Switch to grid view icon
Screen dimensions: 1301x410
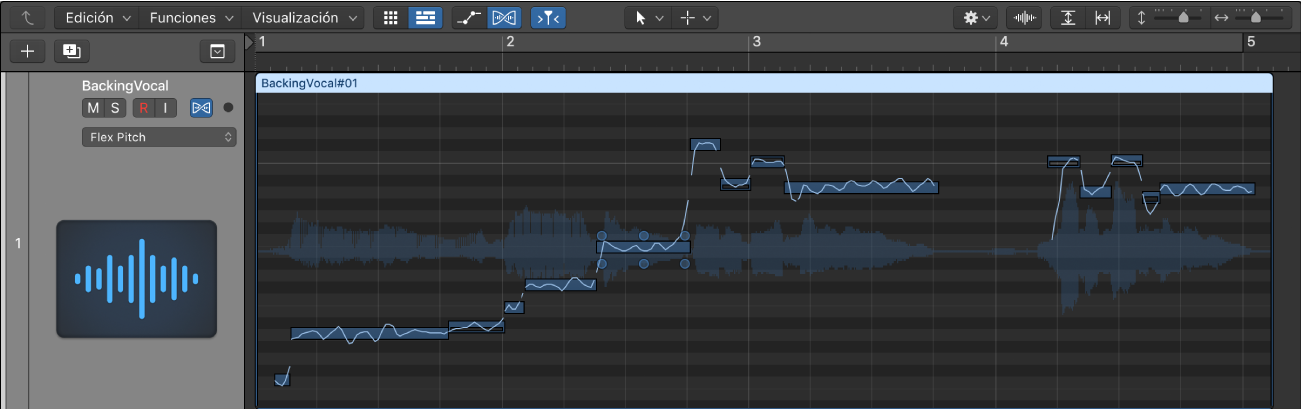(x=391, y=18)
